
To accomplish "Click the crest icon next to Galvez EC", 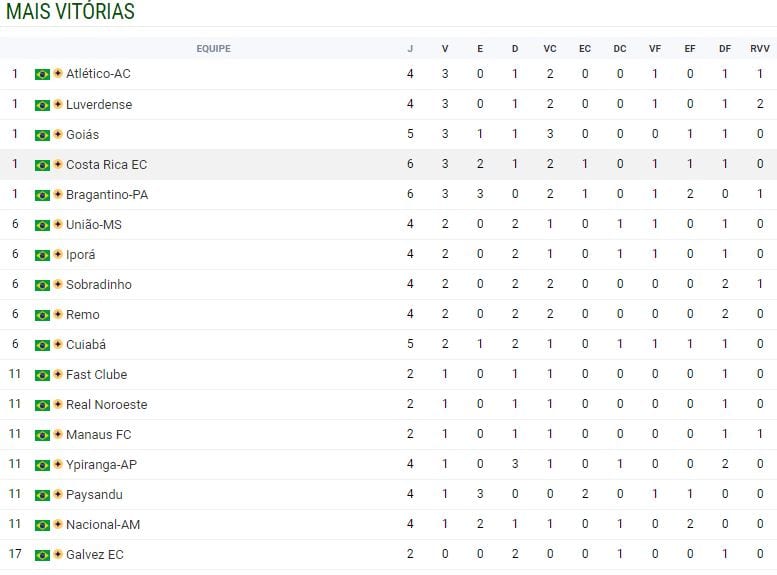I will click(58, 554).
